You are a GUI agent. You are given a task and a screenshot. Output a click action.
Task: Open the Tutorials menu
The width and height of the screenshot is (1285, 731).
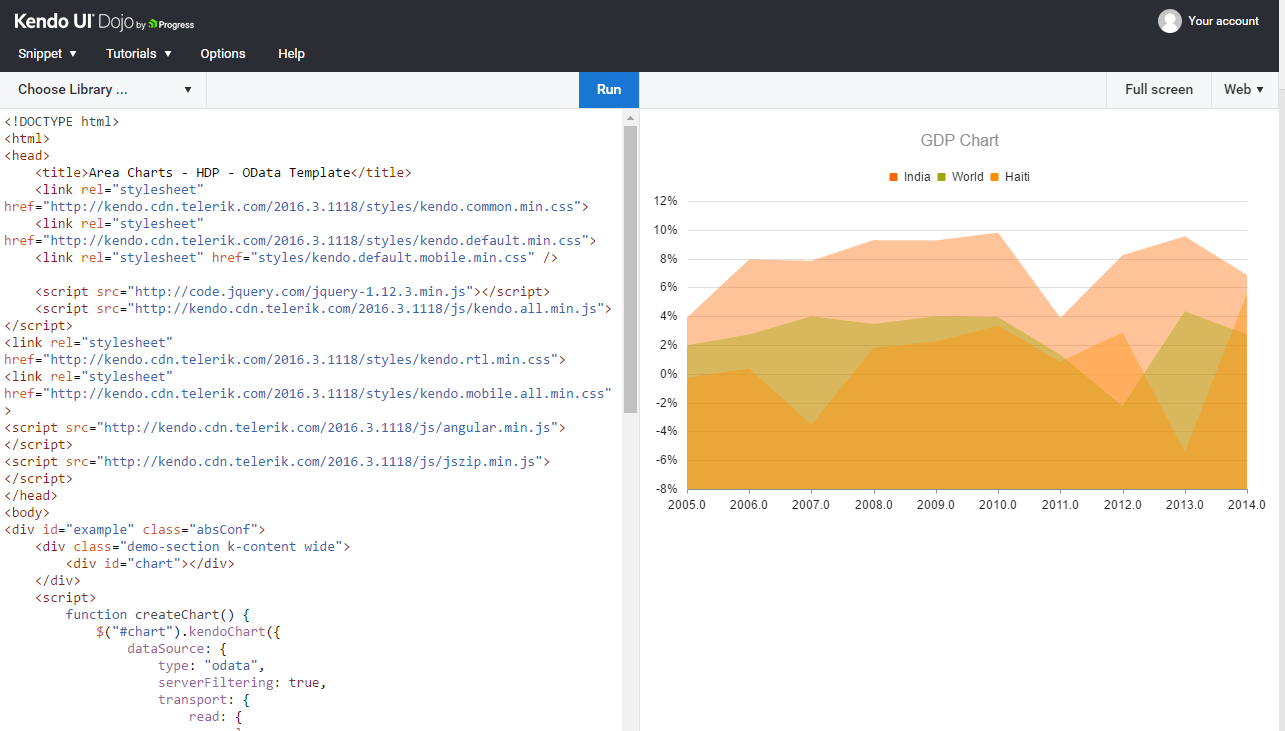pos(139,54)
